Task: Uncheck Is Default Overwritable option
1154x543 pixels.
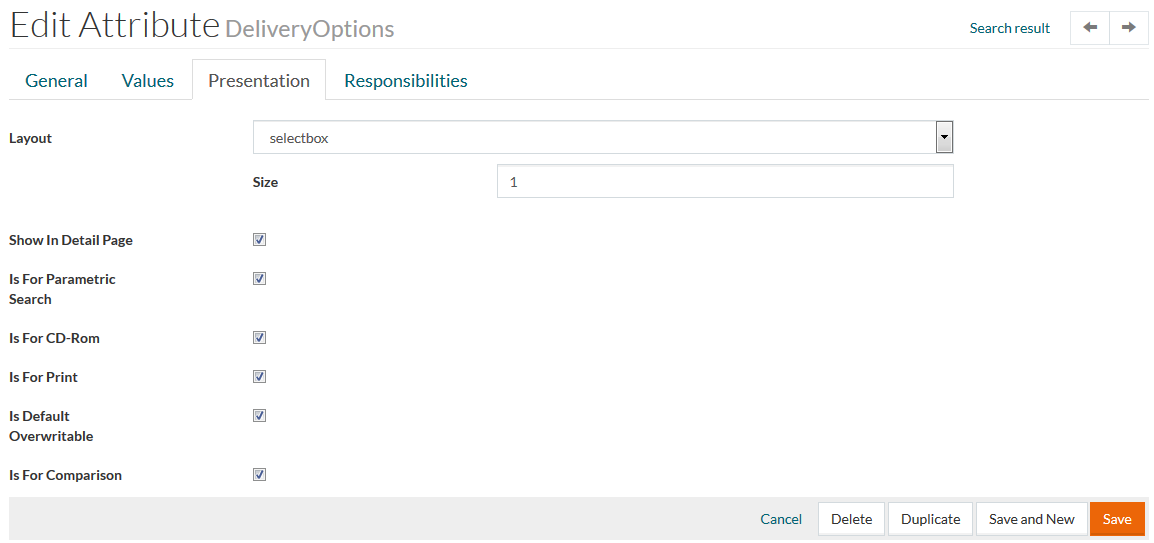Action: coord(260,416)
